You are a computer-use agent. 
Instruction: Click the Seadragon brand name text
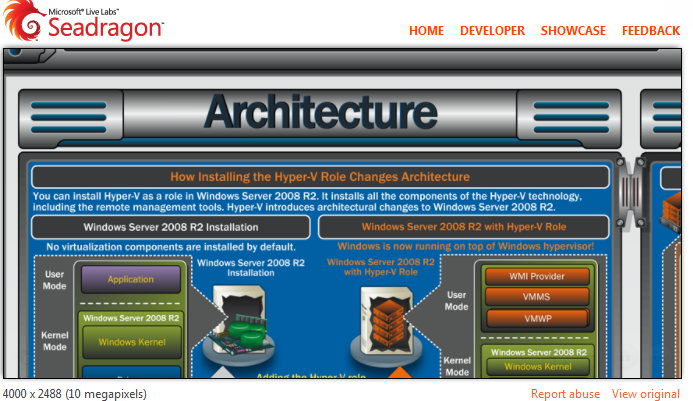(x=106, y=28)
